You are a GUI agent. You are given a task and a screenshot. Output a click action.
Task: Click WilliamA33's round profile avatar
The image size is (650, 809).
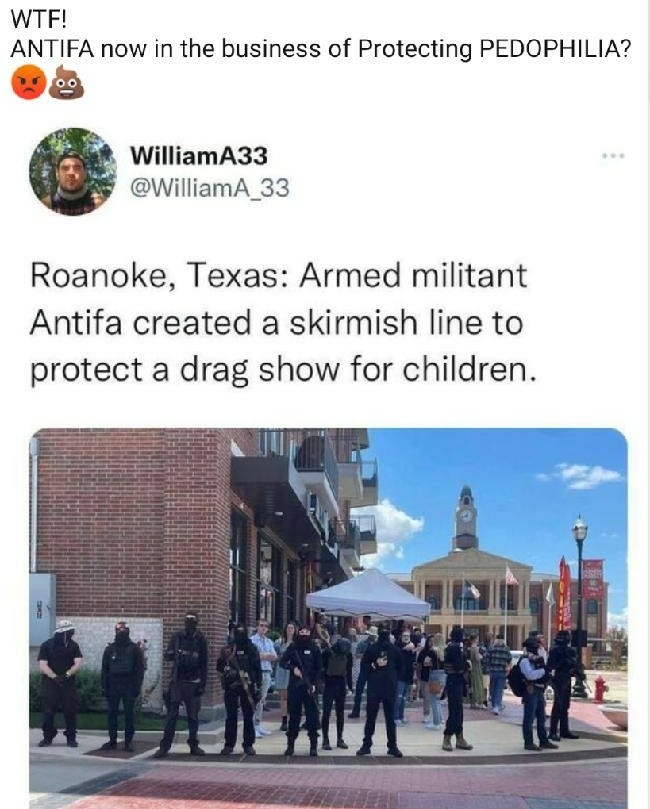pyautogui.click(x=73, y=171)
